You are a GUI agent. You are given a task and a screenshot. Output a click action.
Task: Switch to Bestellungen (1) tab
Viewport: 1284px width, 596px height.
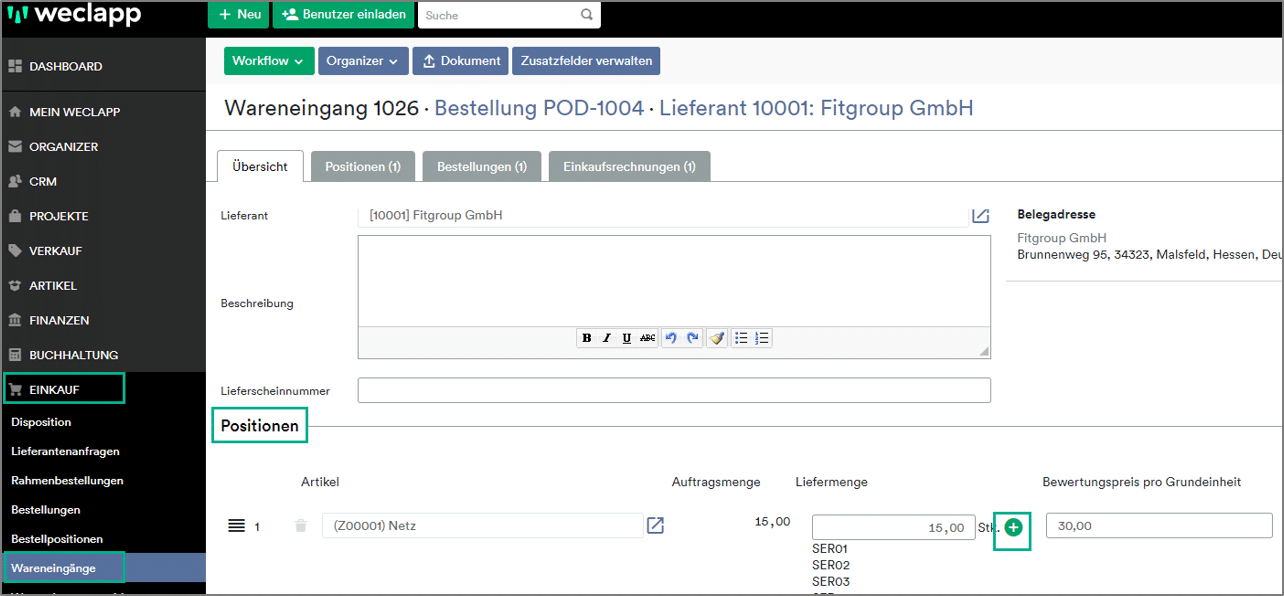[482, 167]
